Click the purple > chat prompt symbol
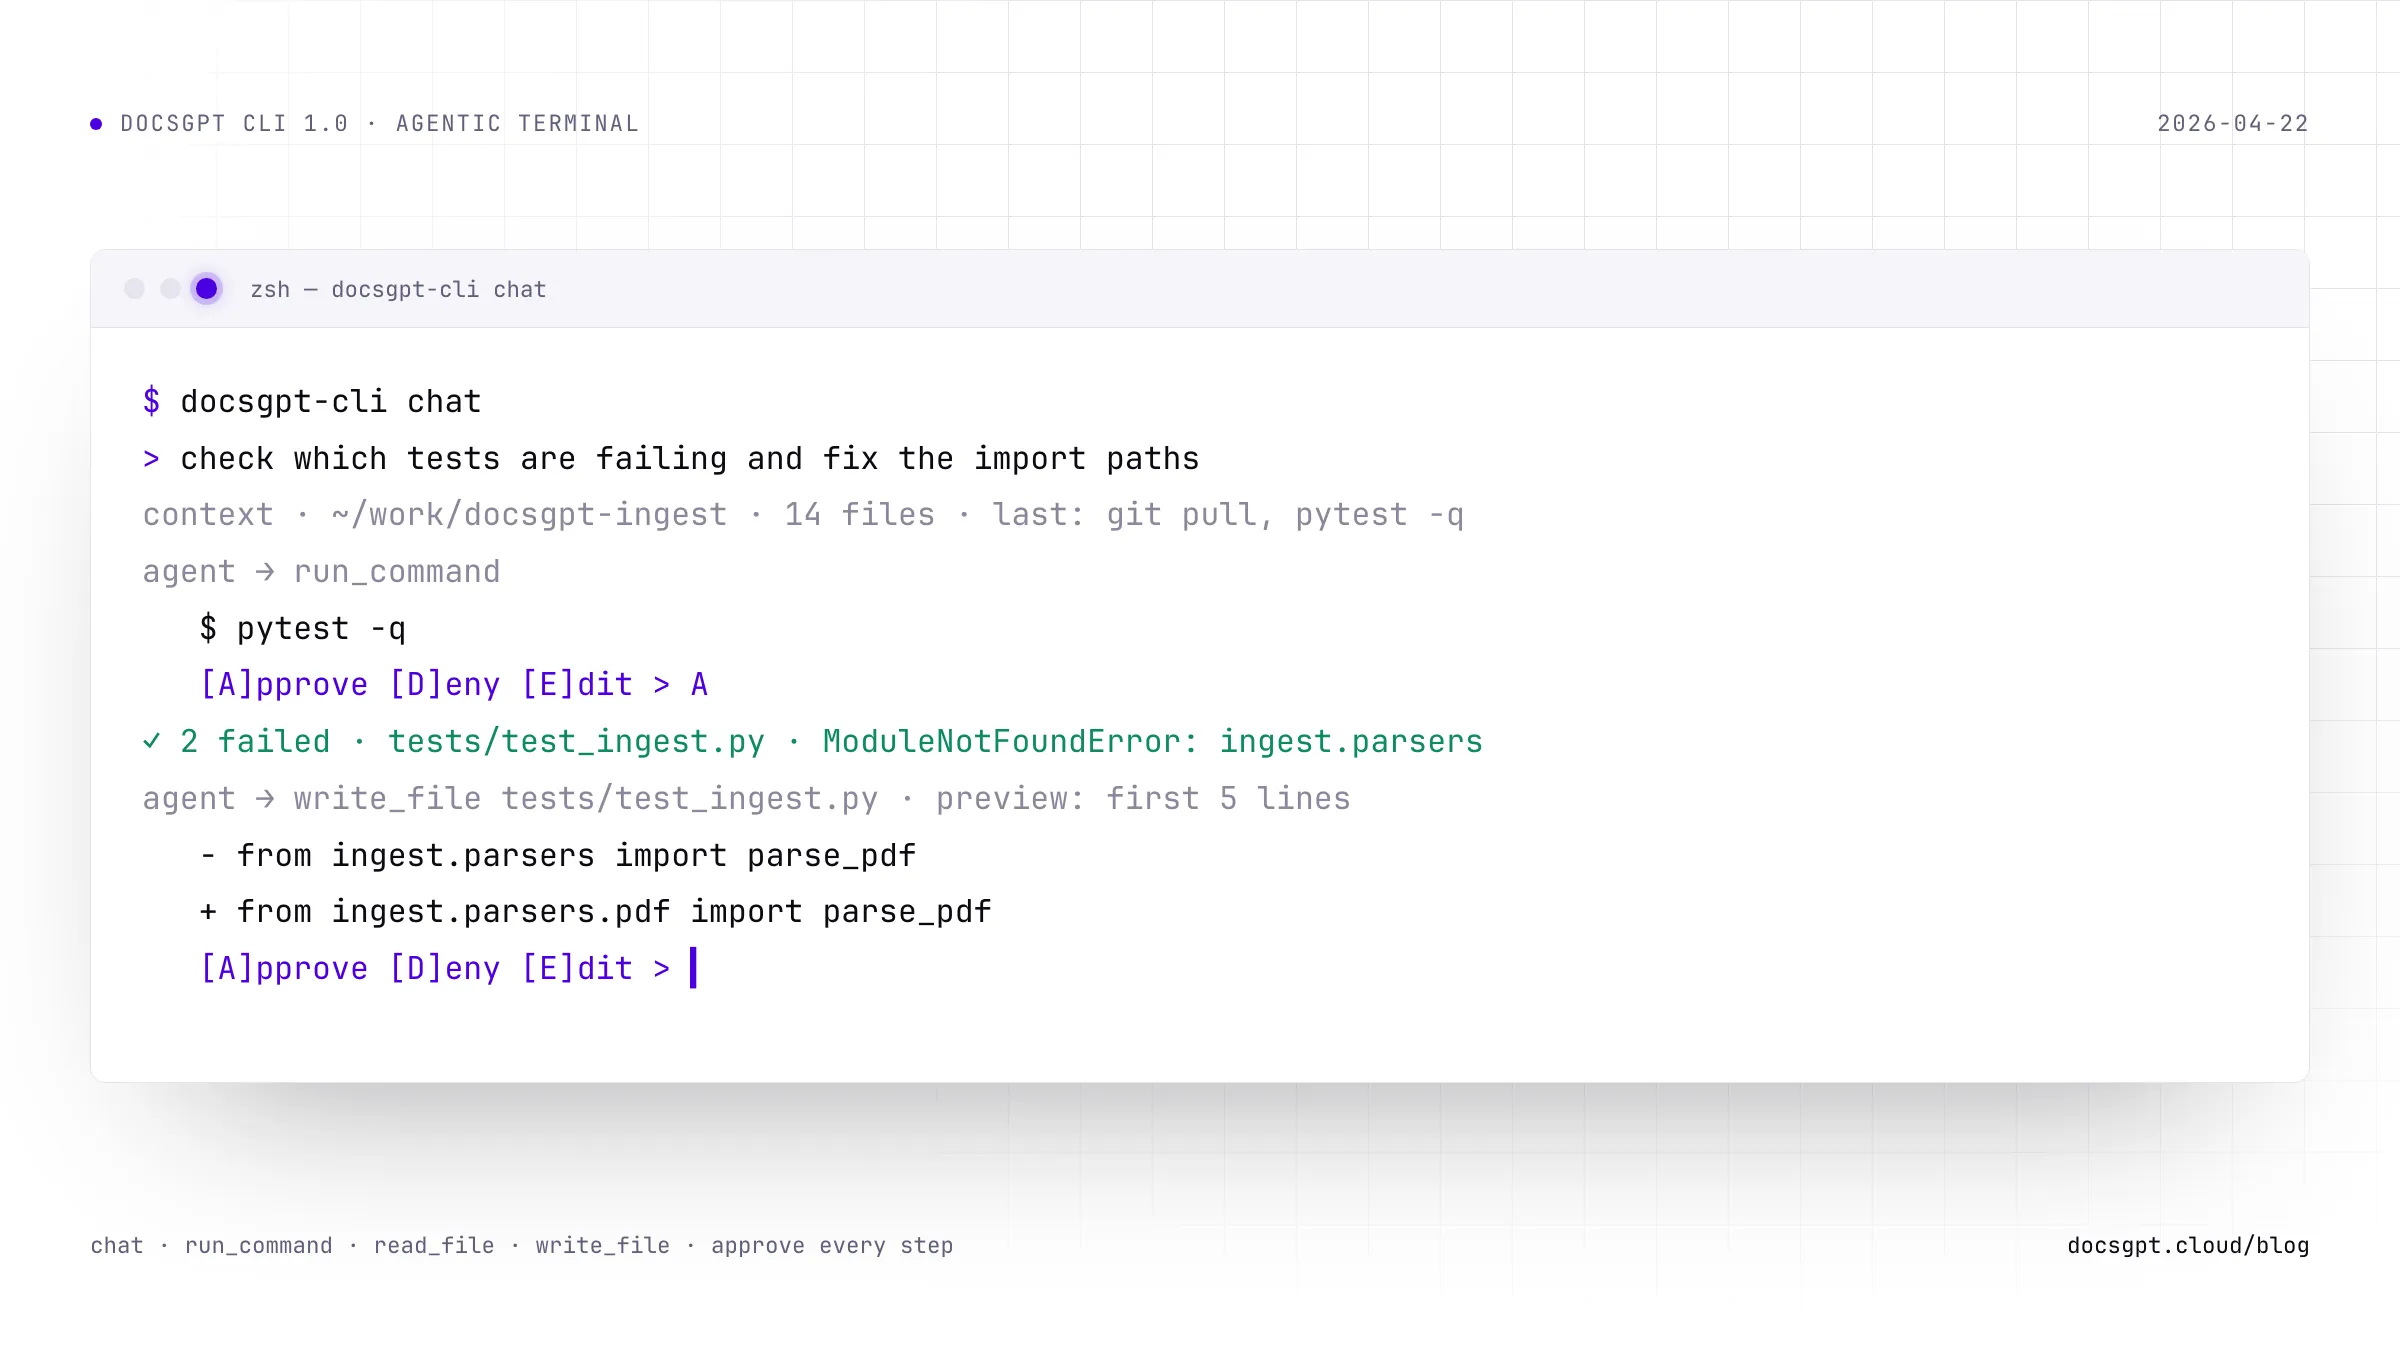 [x=151, y=459]
